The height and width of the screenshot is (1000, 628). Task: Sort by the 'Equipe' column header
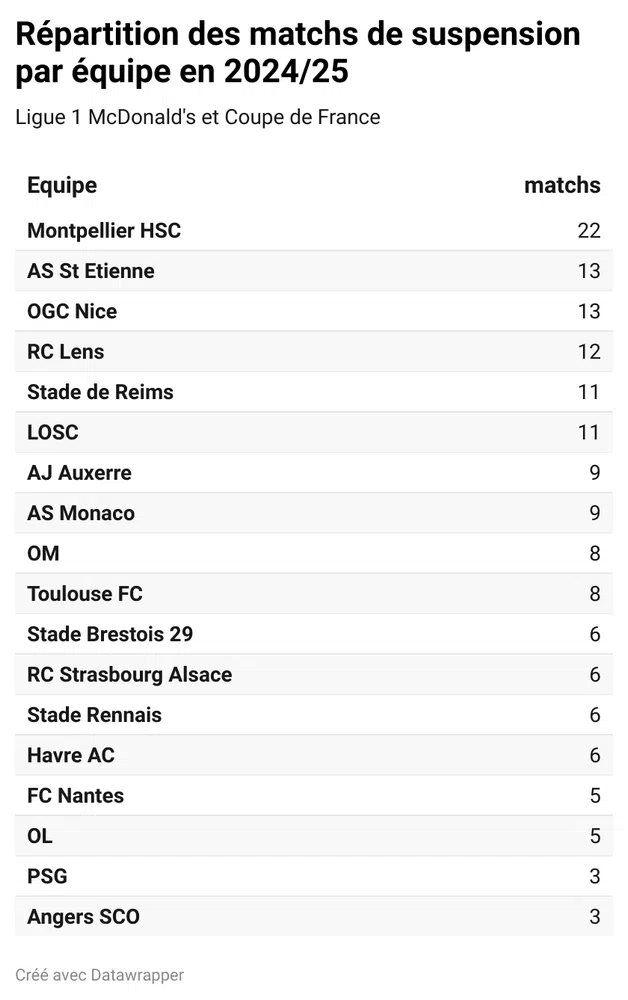click(x=62, y=185)
